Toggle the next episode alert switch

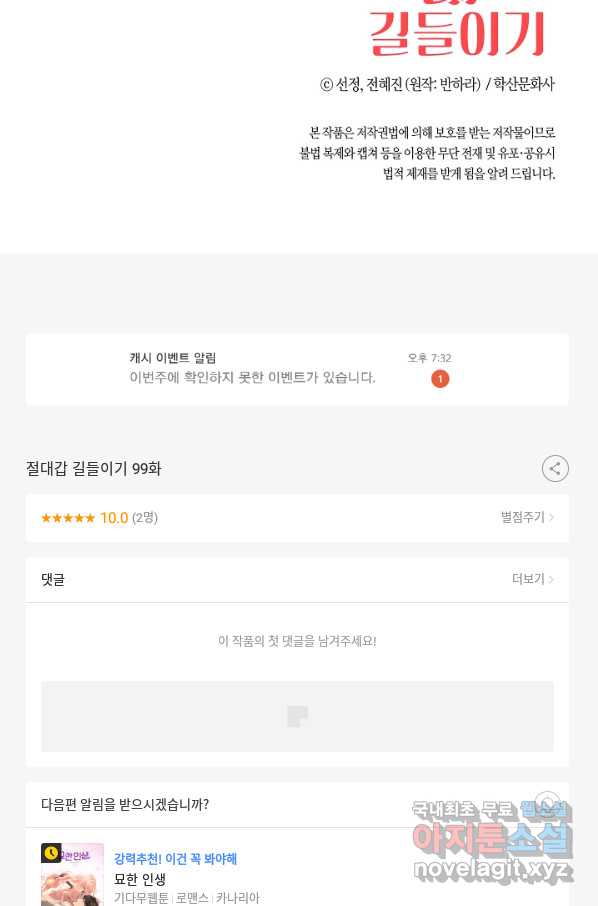click(x=546, y=804)
